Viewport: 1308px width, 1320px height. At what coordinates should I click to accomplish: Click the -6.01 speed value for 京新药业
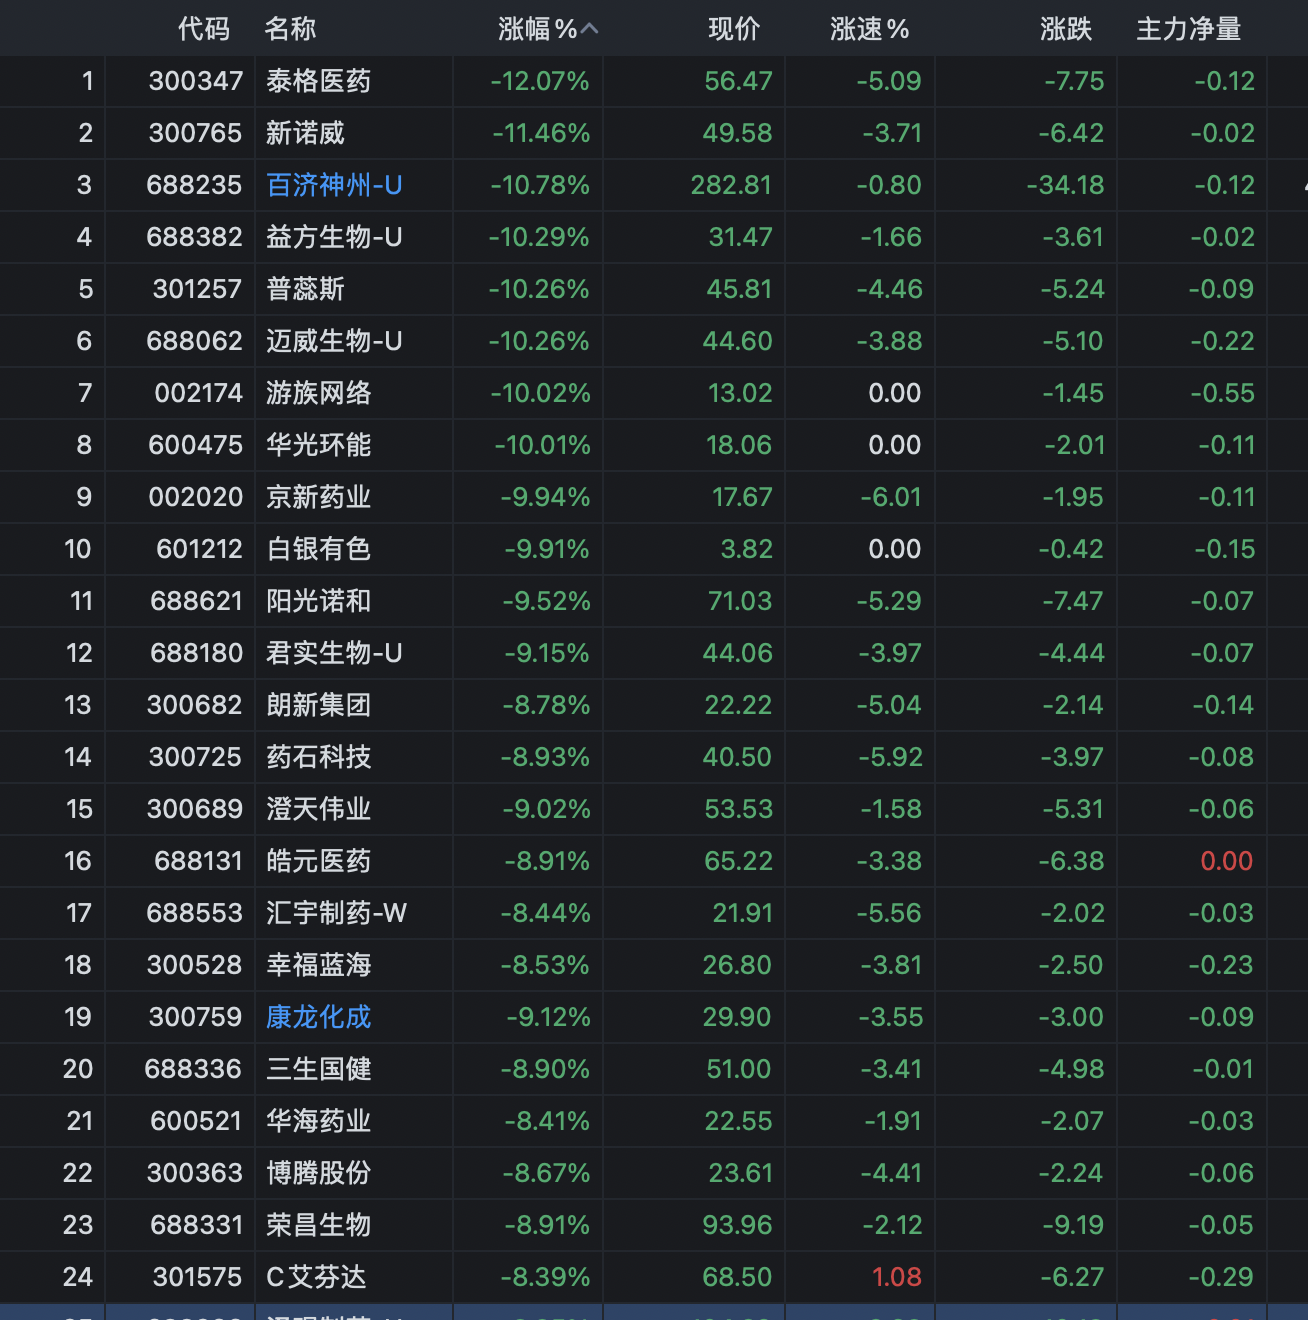pos(891,497)
